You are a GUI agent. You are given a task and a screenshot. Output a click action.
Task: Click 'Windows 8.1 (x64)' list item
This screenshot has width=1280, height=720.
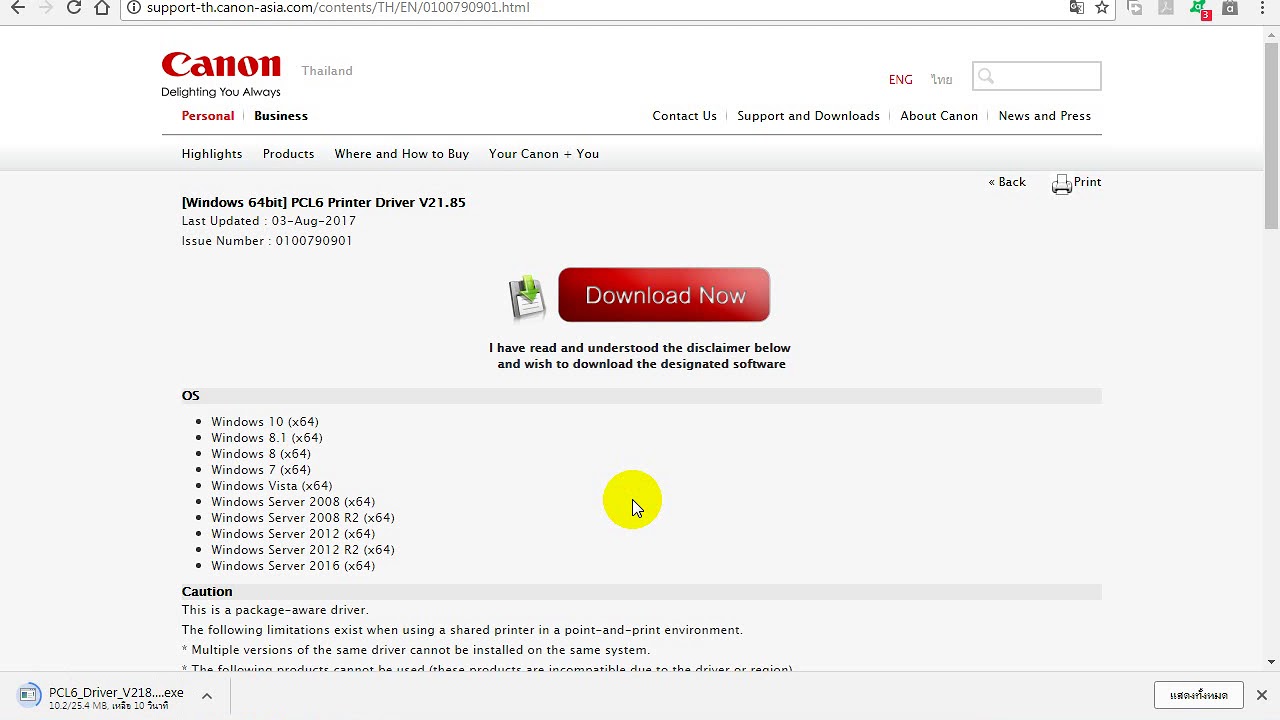pyautogui.click(x=267, y=438)
